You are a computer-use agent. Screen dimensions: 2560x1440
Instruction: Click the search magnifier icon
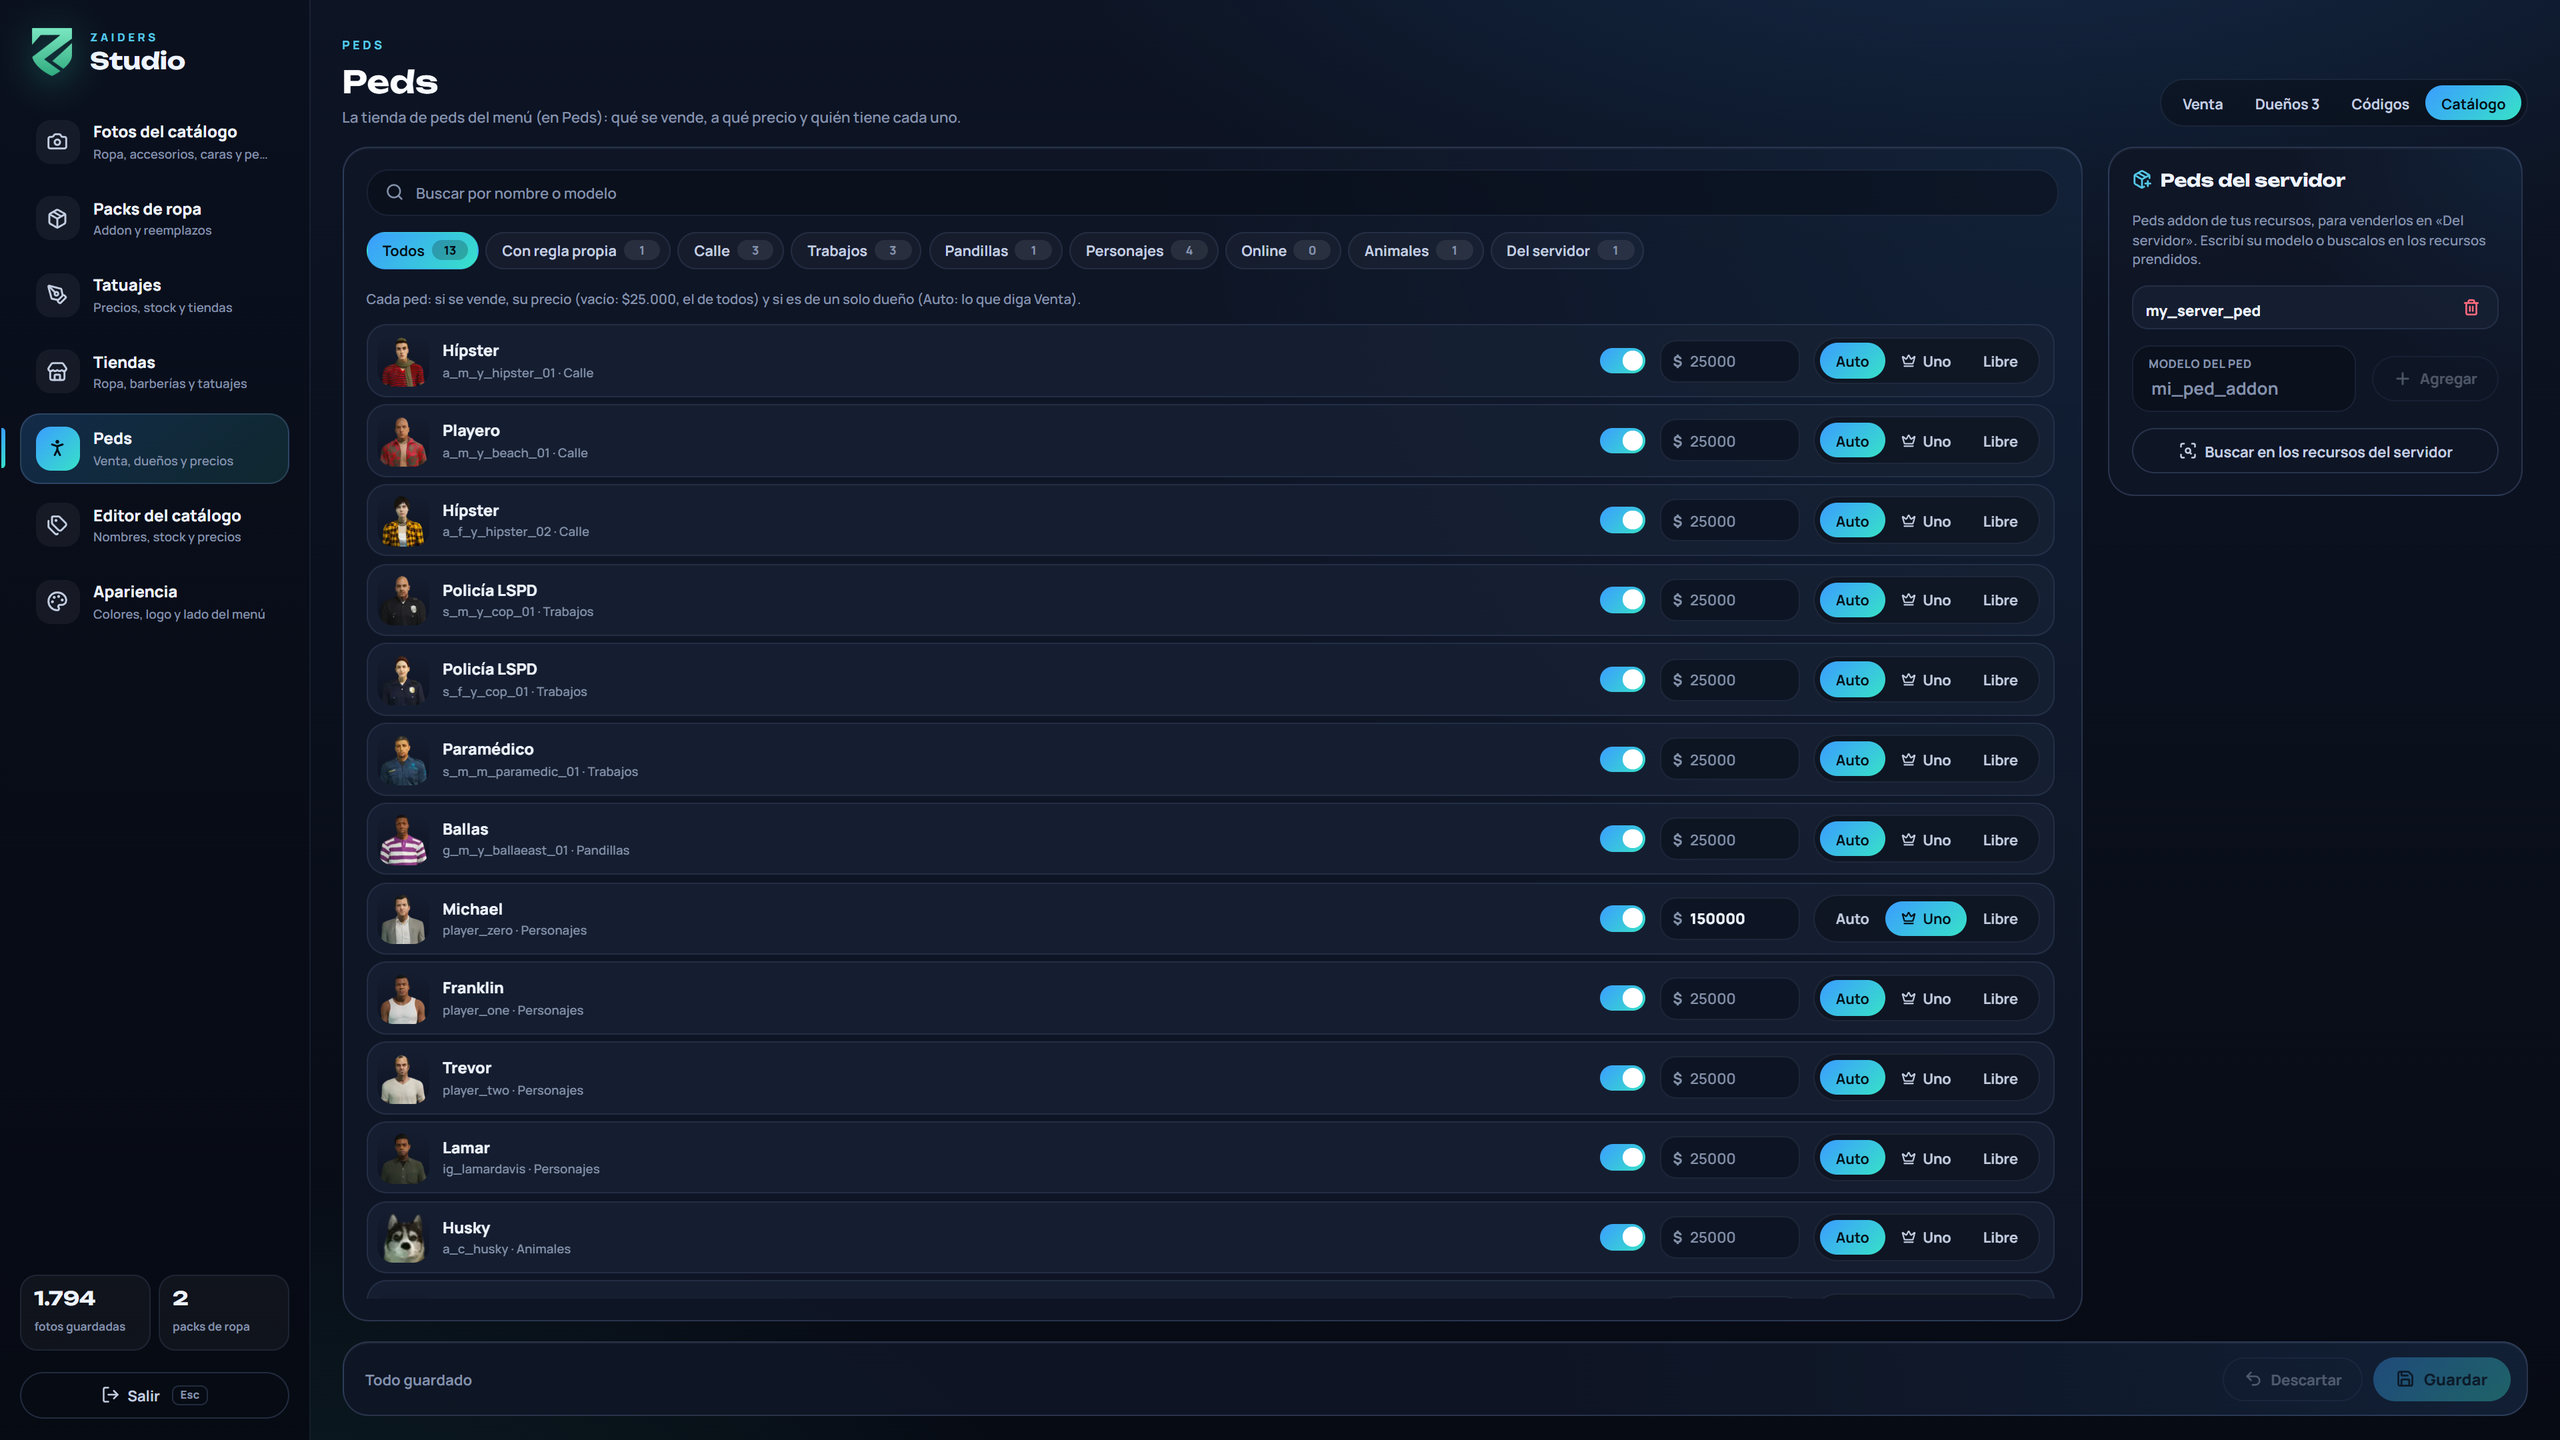coord(395,192)
